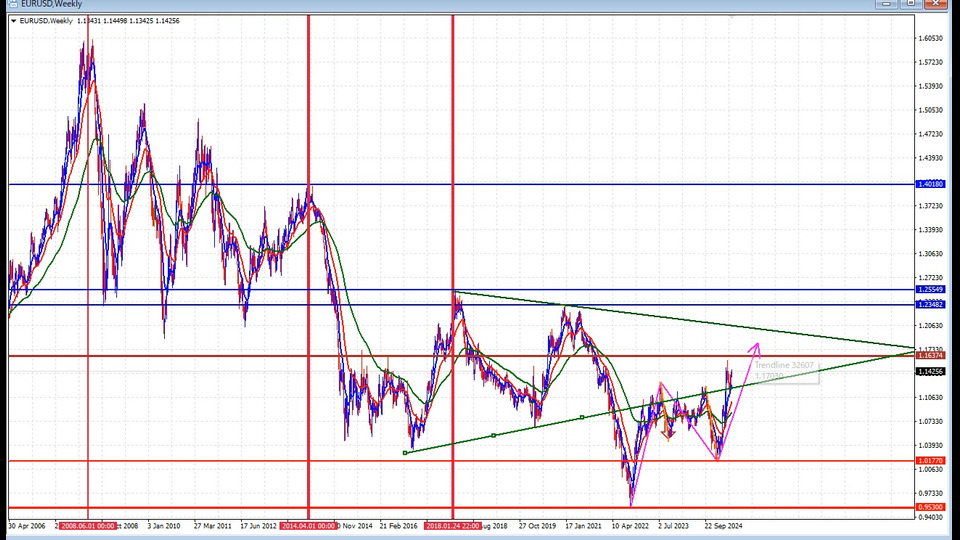Click the 2 Jul 2023 time axis label
The image size is (960, 540).
(x=673, y=526)
